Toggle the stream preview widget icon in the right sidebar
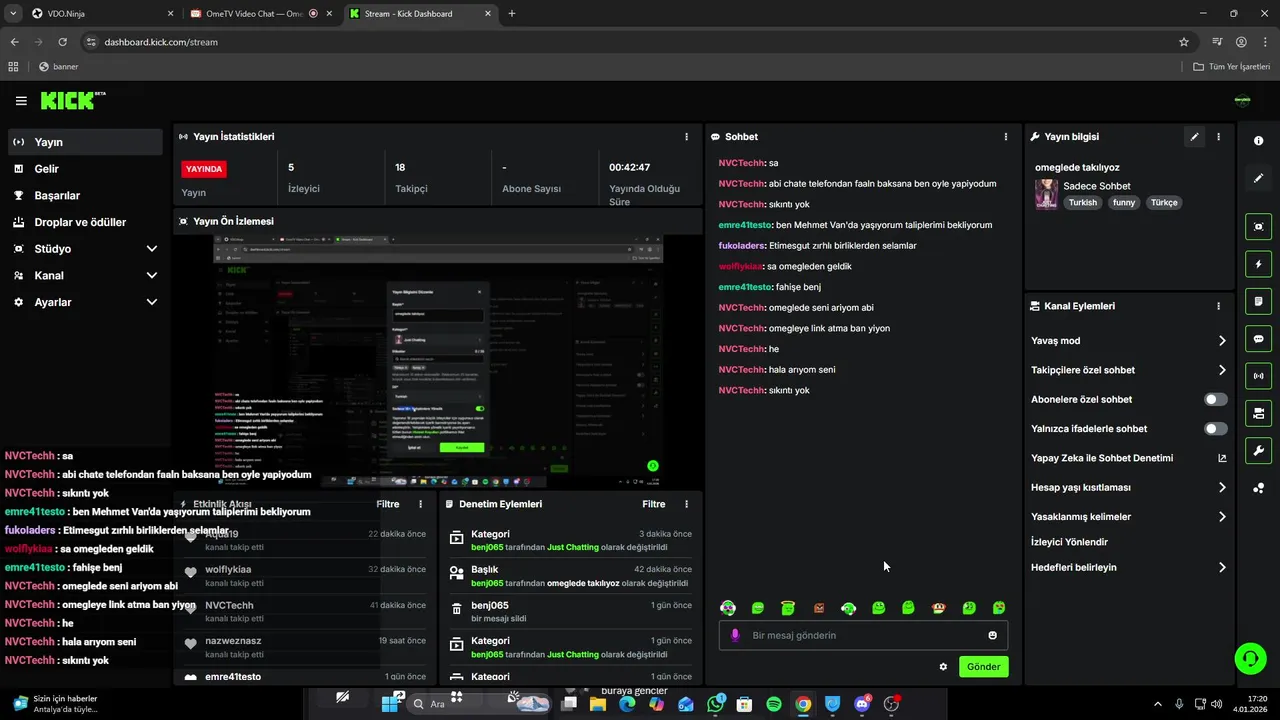The height and width of the screenshot is (720, 1280). click(x=1258, y=227)
